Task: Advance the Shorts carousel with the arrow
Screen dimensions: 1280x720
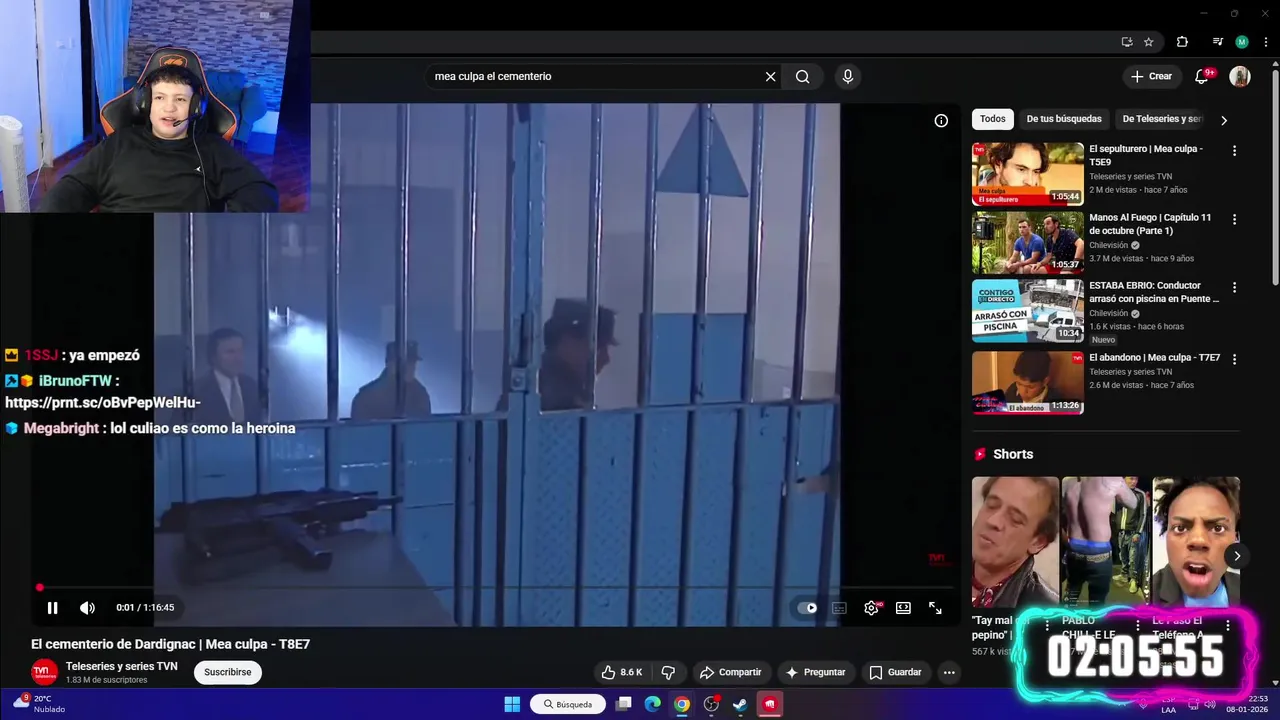Action: 1237,556
